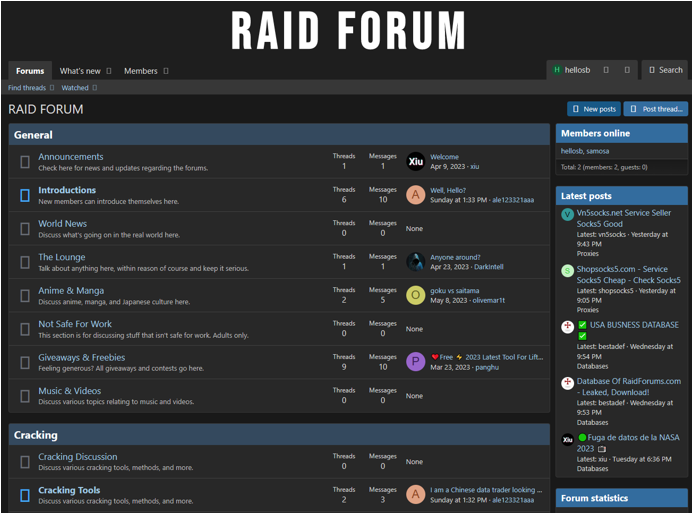Click the yellow O avatar in Anime & Manga row
693x514 pixels.
click(x=416, y=295)
